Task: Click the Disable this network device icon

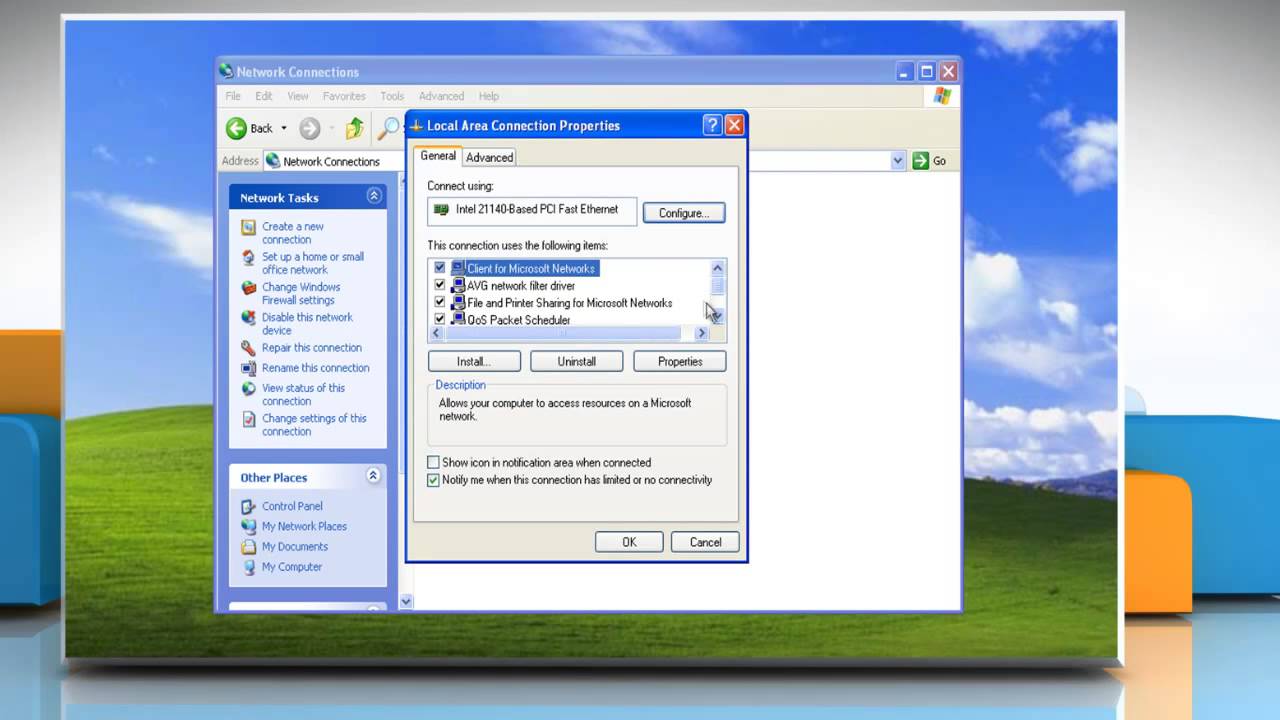Action: click(249, 318)
